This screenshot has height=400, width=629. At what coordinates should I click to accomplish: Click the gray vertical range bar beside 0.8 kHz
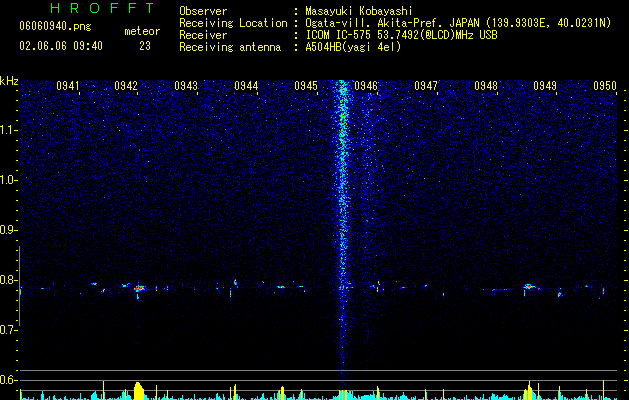(x=19, y=286)
